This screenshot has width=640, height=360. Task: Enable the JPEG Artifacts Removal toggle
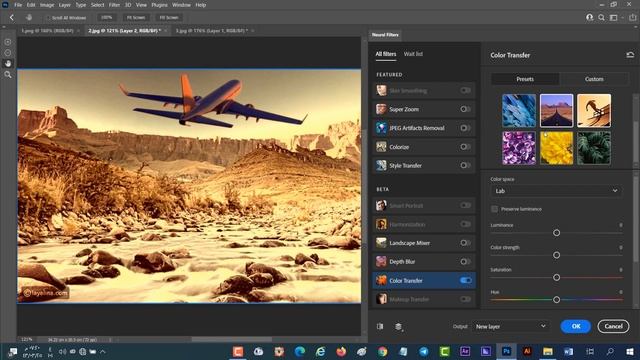(465, 128)
